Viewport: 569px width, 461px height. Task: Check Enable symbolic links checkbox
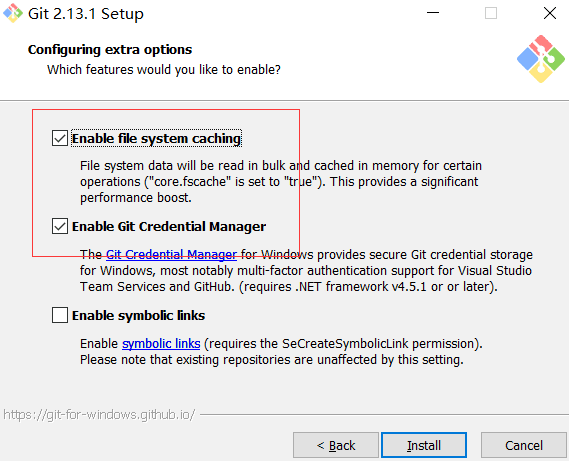tap(60, 315)
